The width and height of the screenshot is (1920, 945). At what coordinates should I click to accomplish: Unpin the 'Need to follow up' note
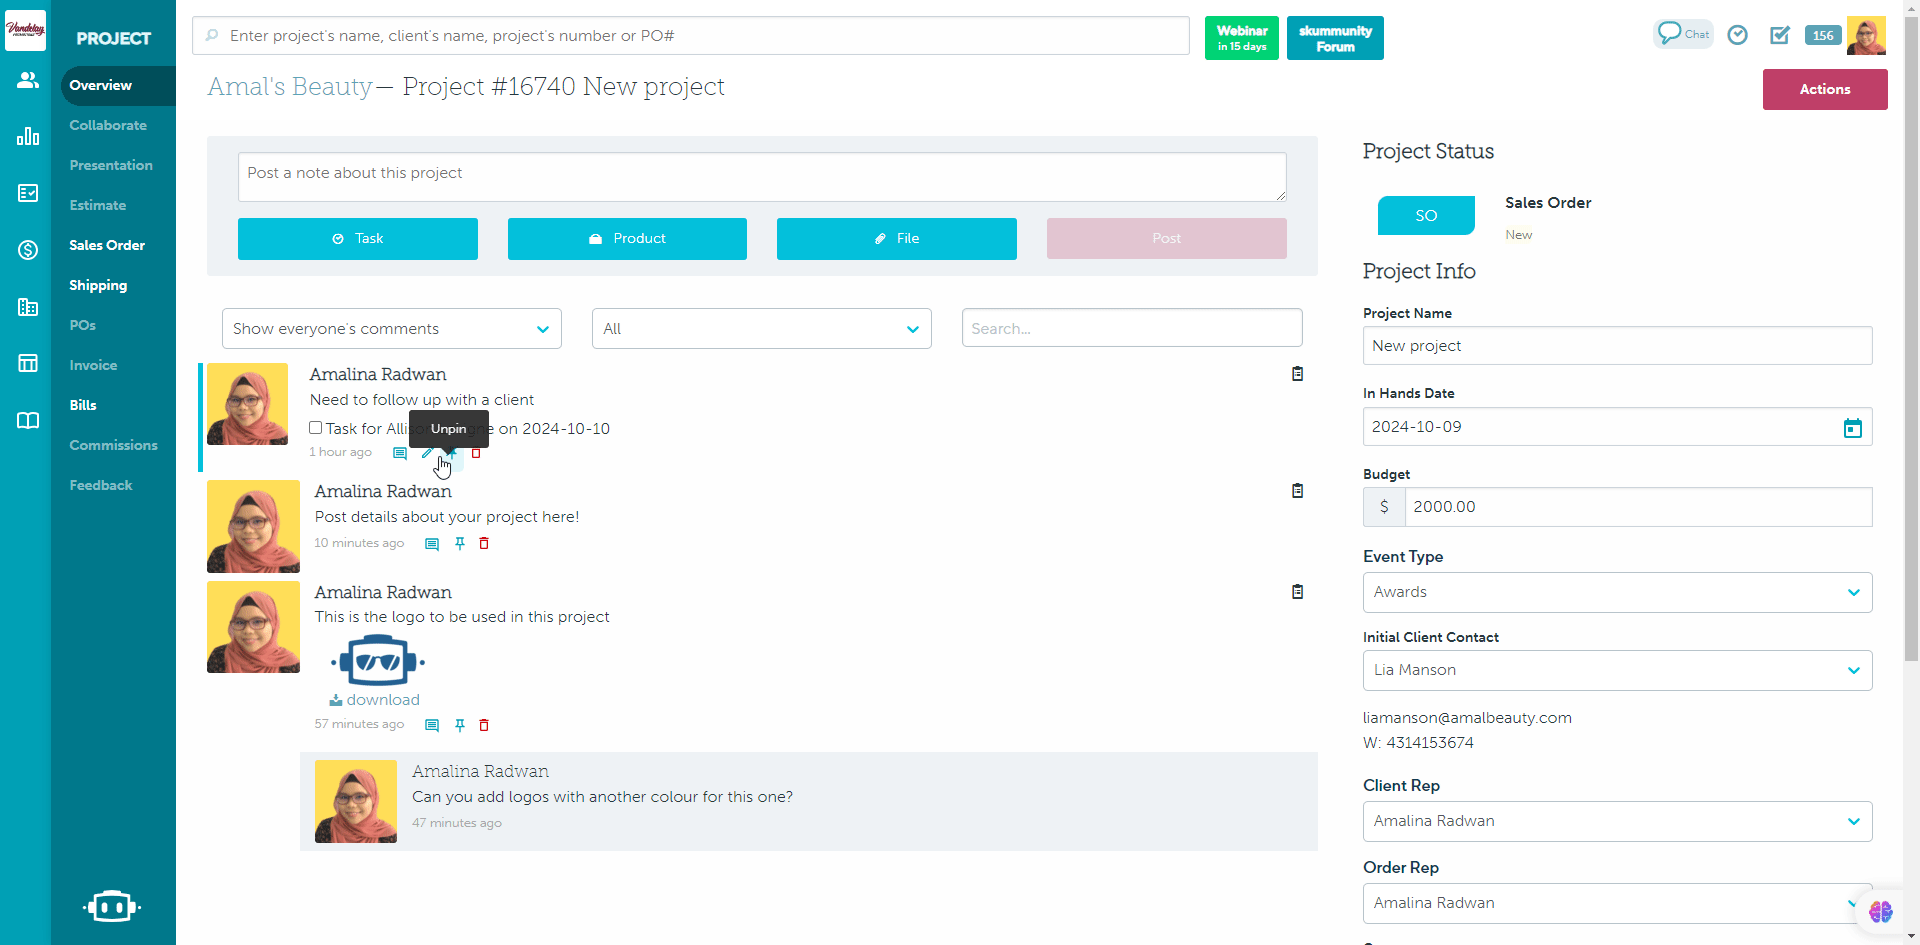click(451, 454)
